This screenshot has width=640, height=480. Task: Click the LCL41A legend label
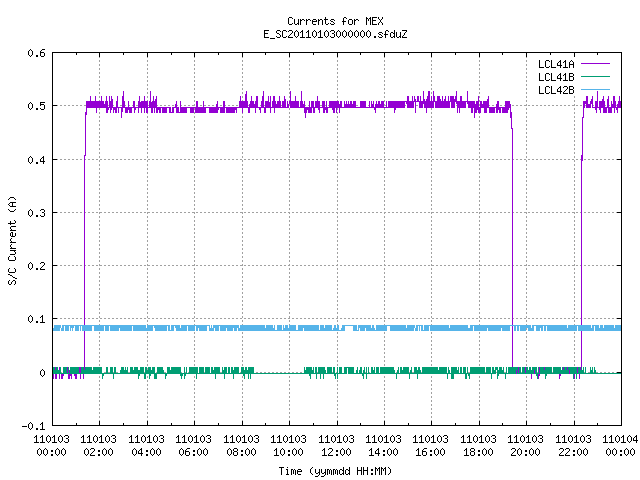556,64
